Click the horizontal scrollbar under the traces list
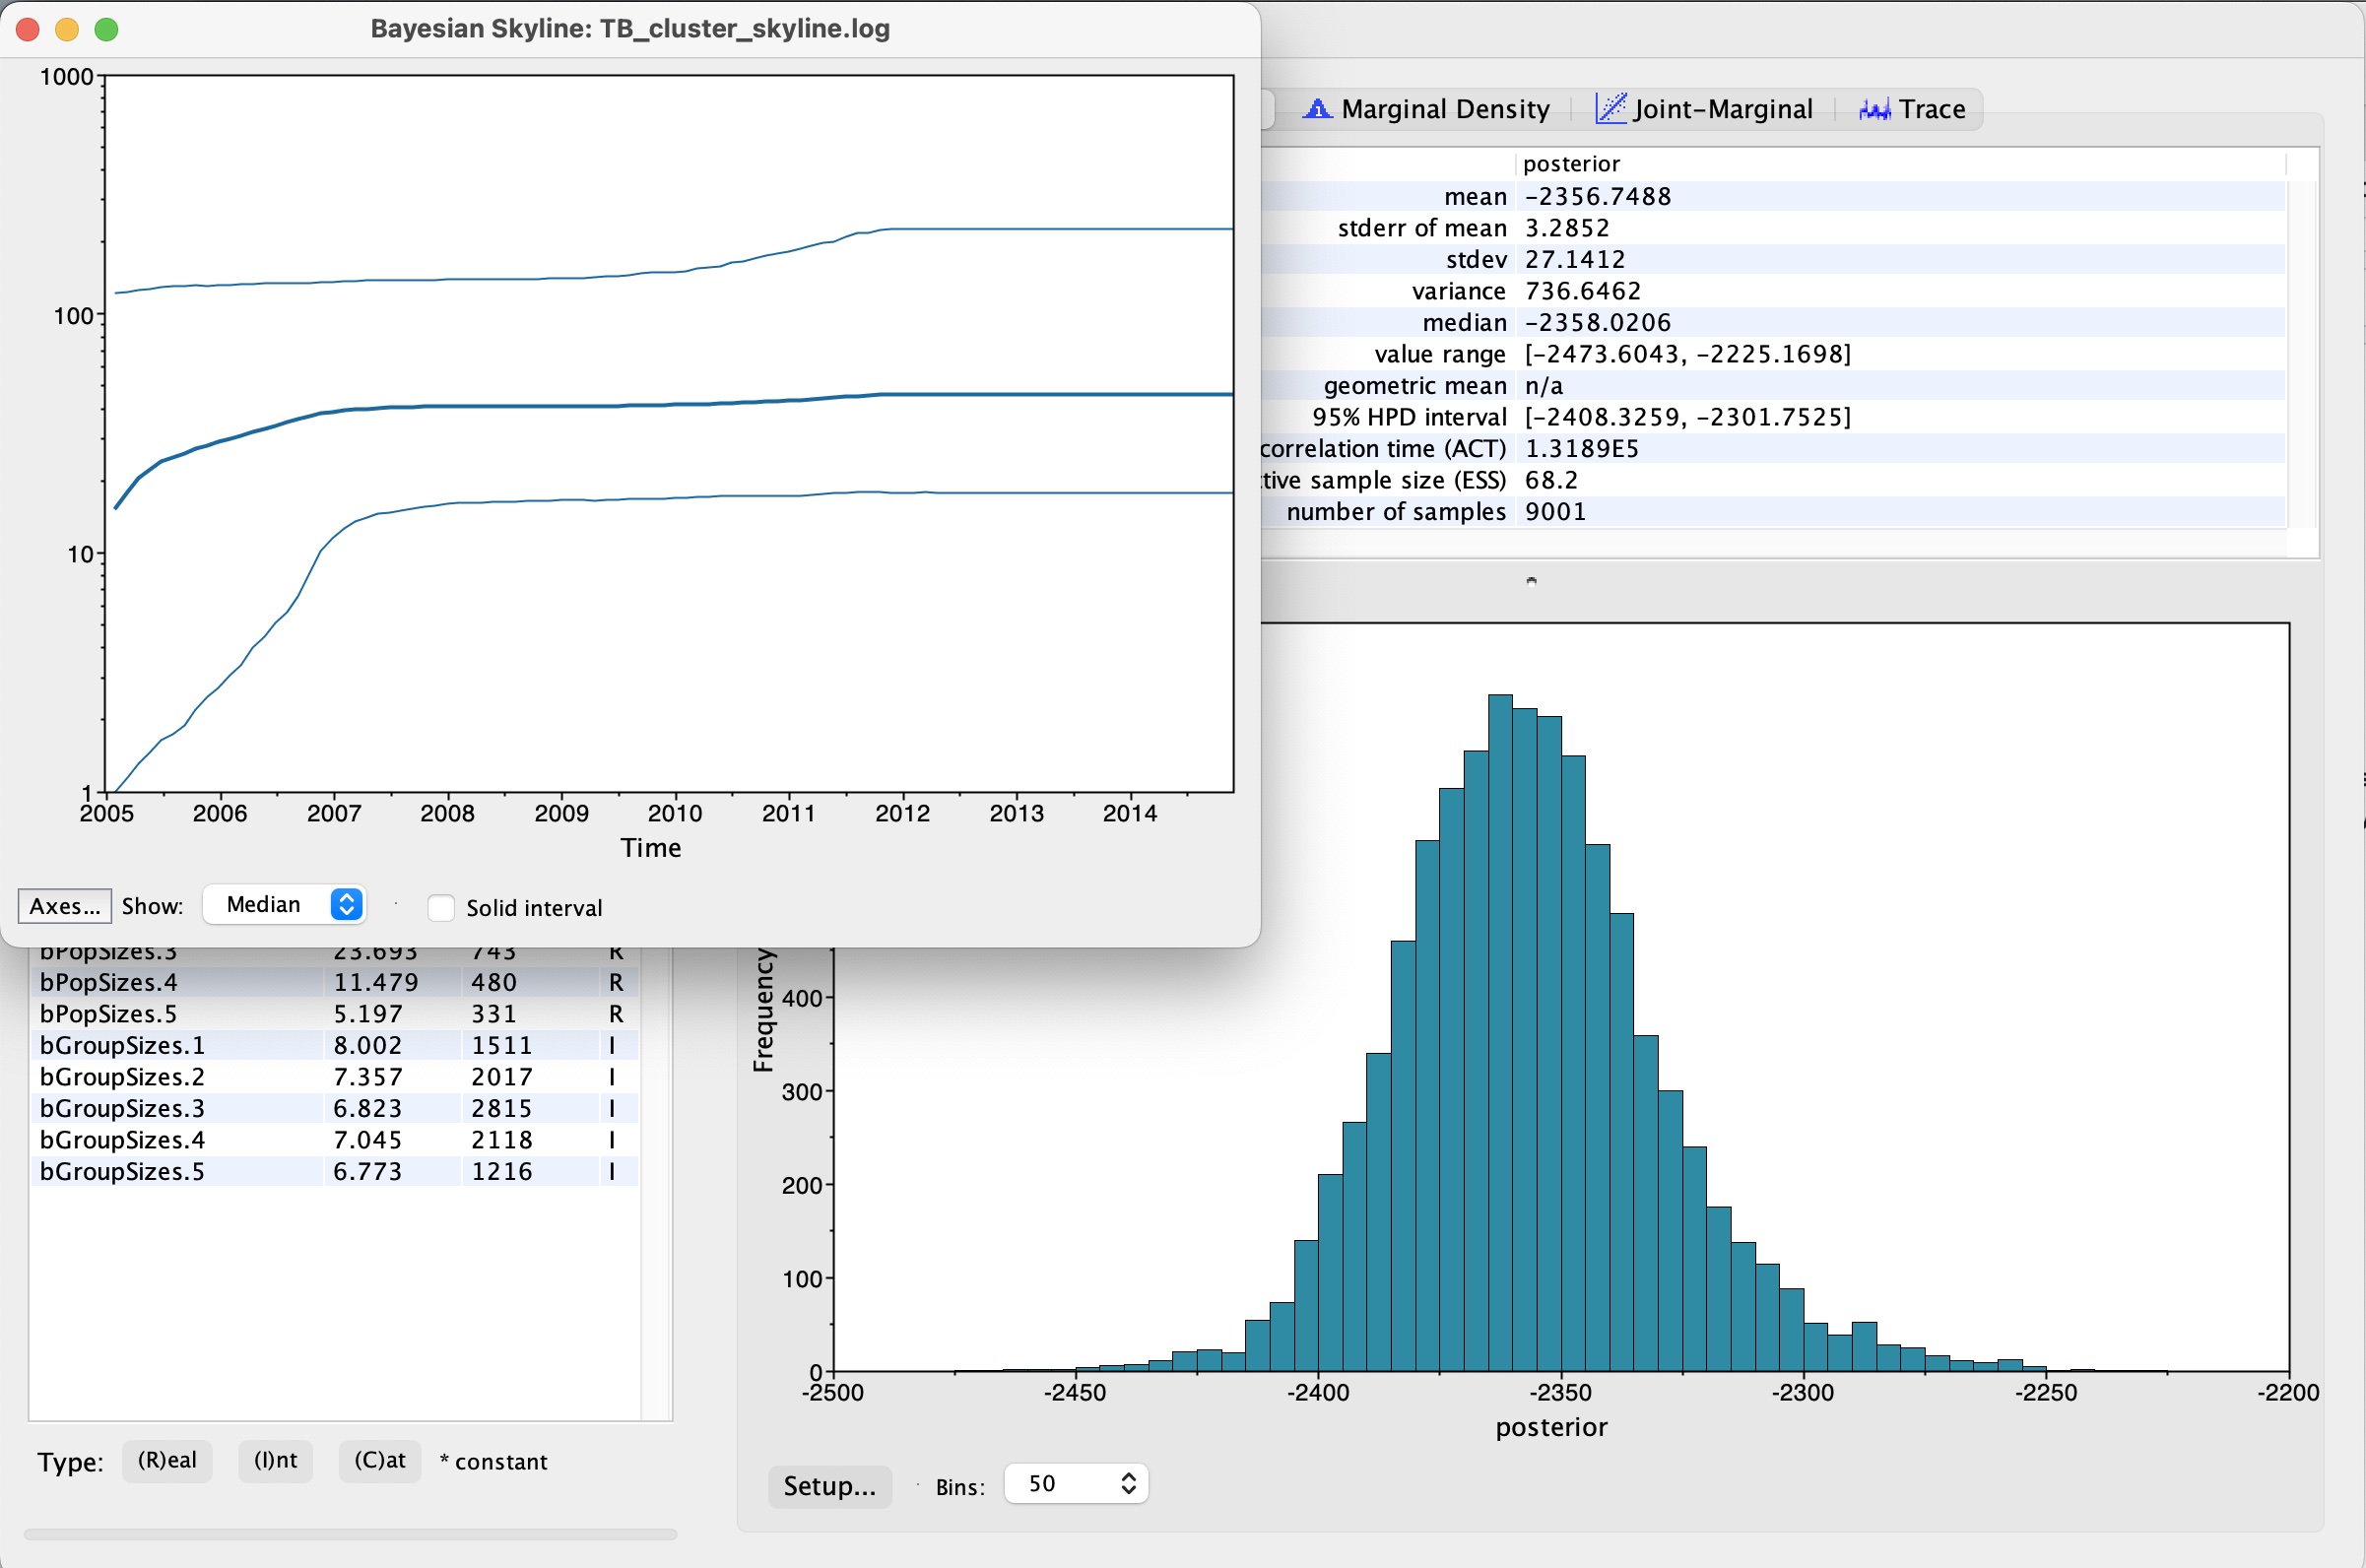Image resolution: width=2366 pixels, height=1568 pixels. 350,1534
